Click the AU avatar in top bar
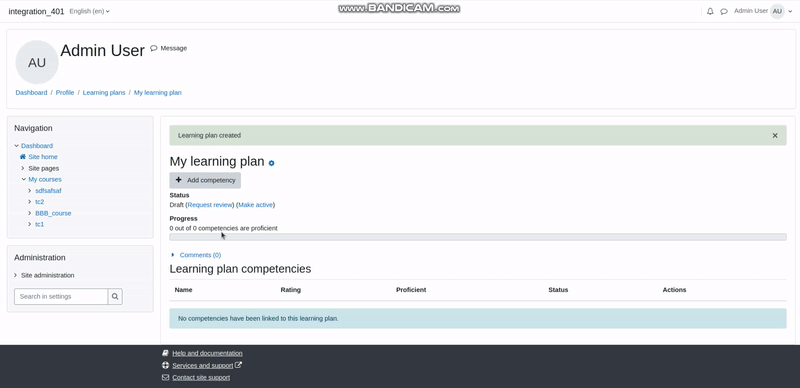The image size is (800, 388). click(x=777, y=11)
